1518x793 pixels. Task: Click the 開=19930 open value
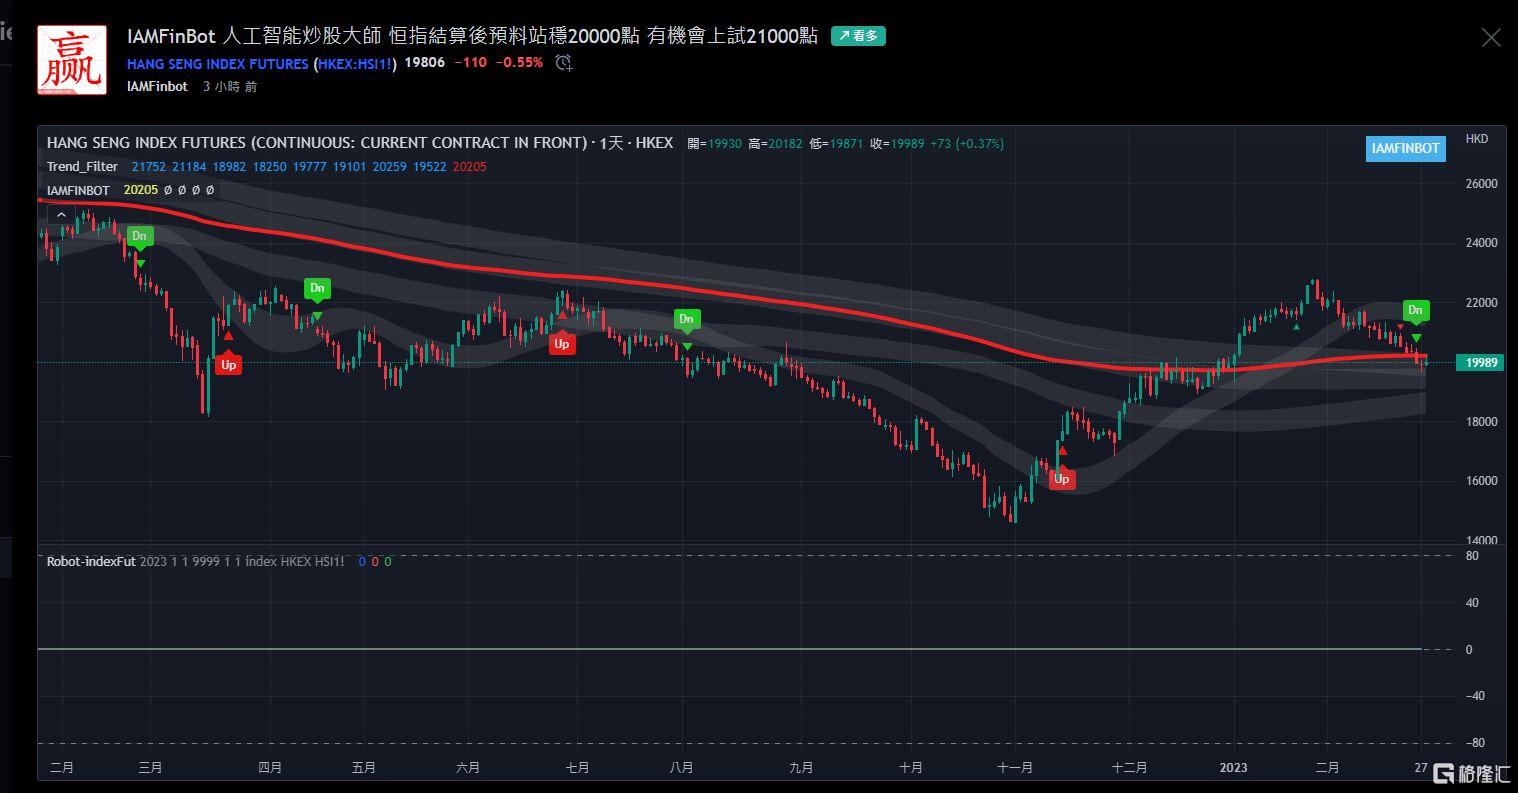[714, 144]
